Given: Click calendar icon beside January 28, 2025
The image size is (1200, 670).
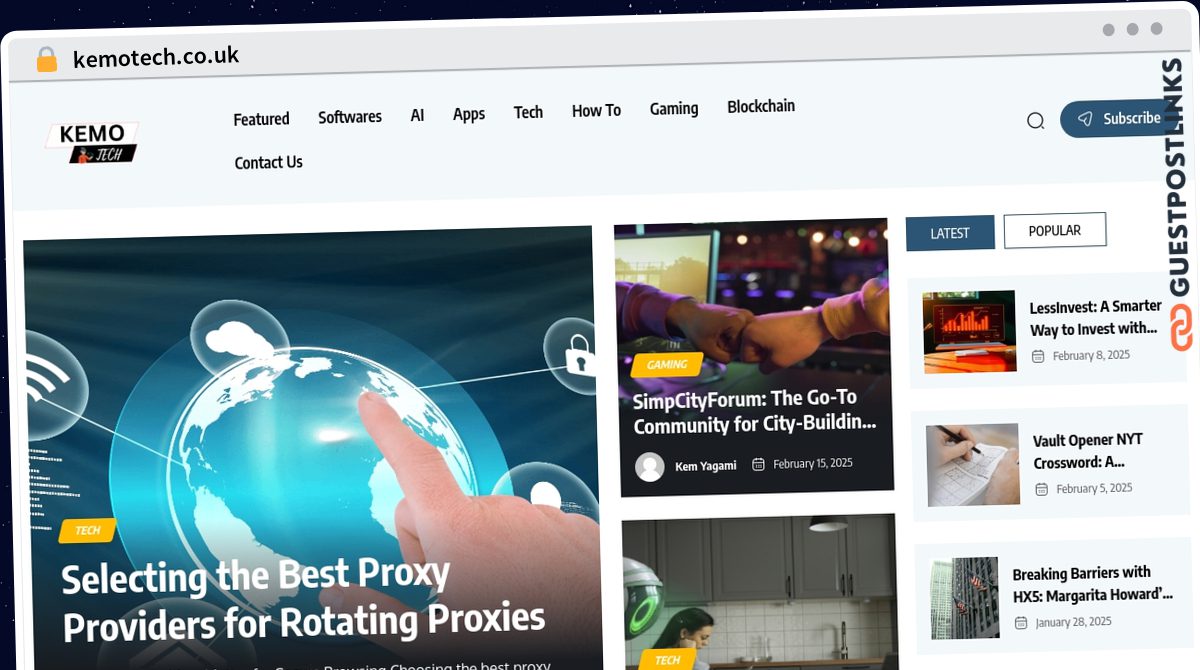Looking at the screenshot, I should (x=1021, y=623).
